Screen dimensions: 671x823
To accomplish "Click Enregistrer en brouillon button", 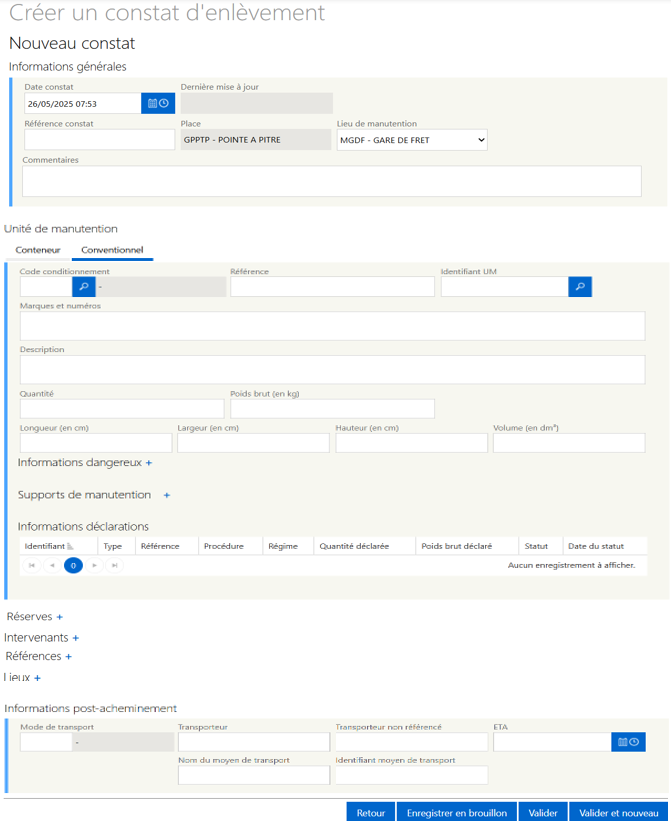I will tap(457, 813).
